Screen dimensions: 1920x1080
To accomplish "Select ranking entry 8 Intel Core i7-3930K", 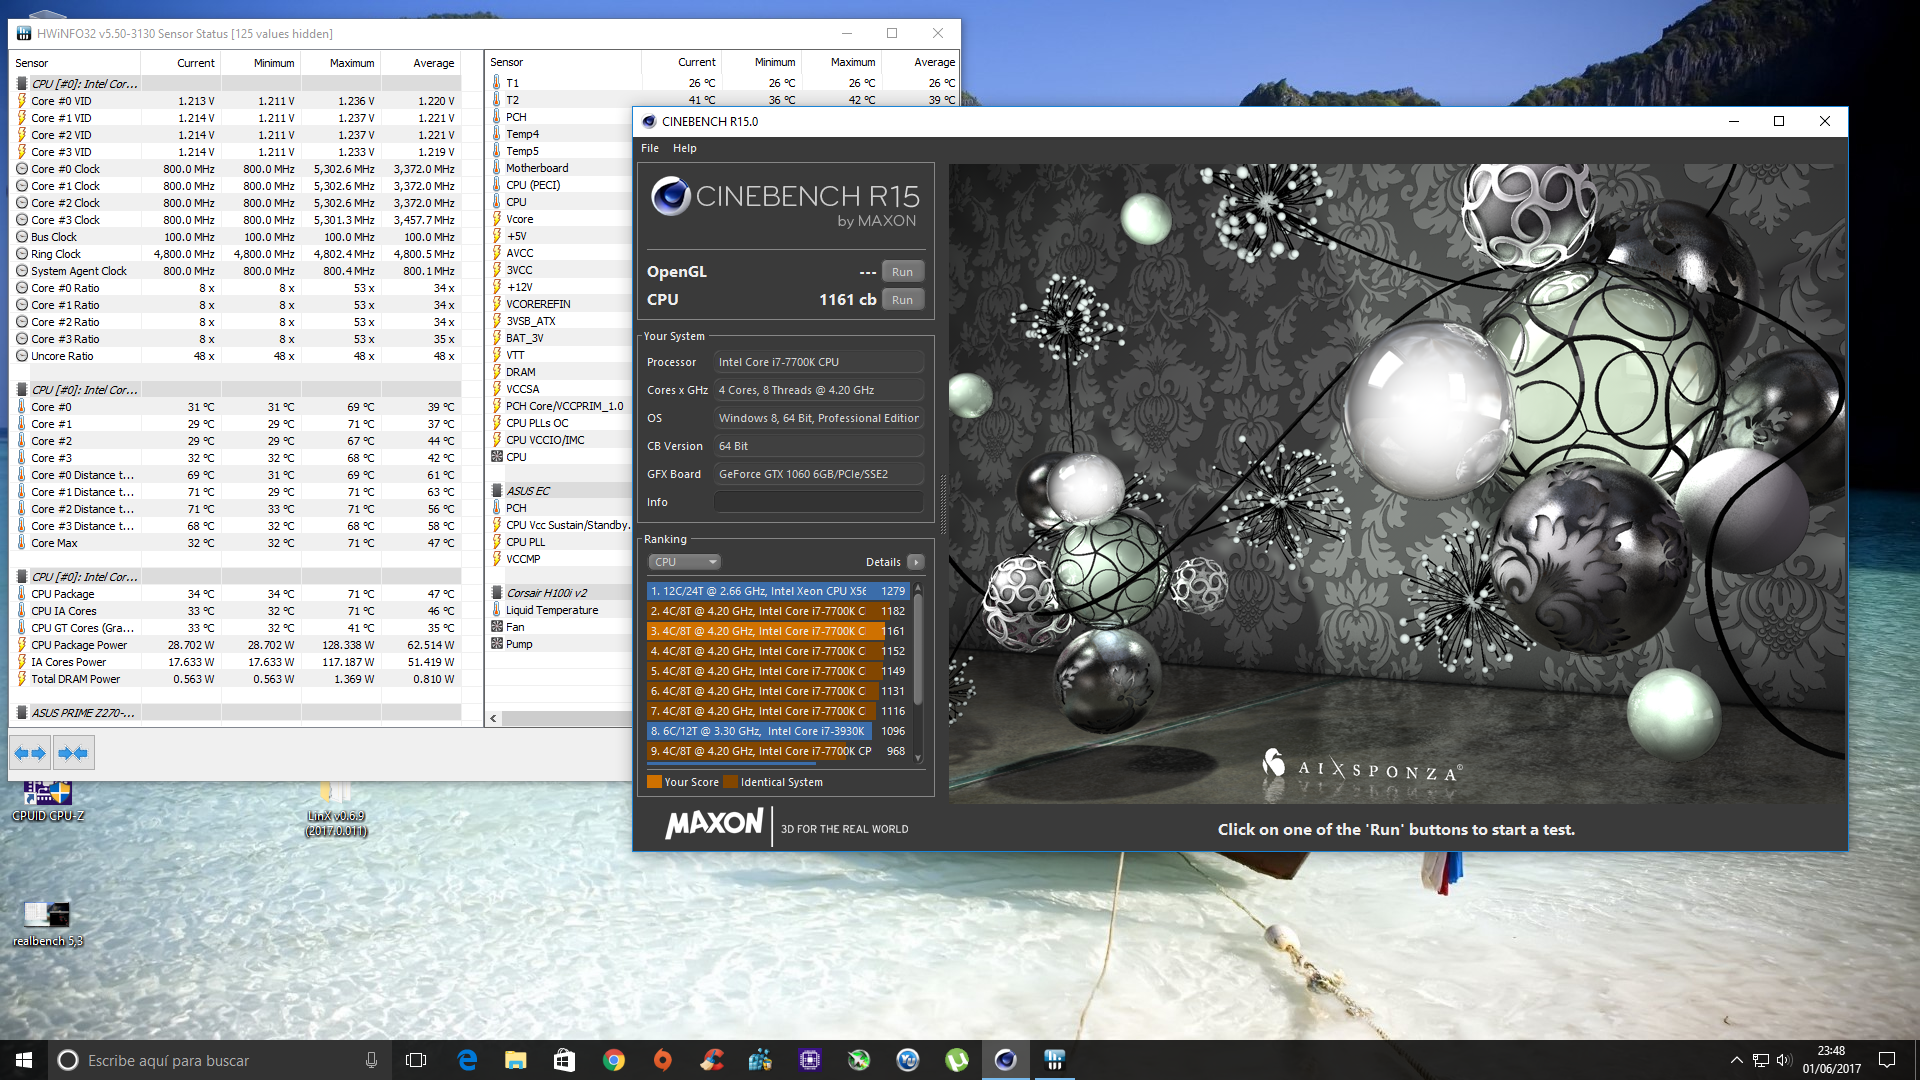I will [x=777, y=731].
